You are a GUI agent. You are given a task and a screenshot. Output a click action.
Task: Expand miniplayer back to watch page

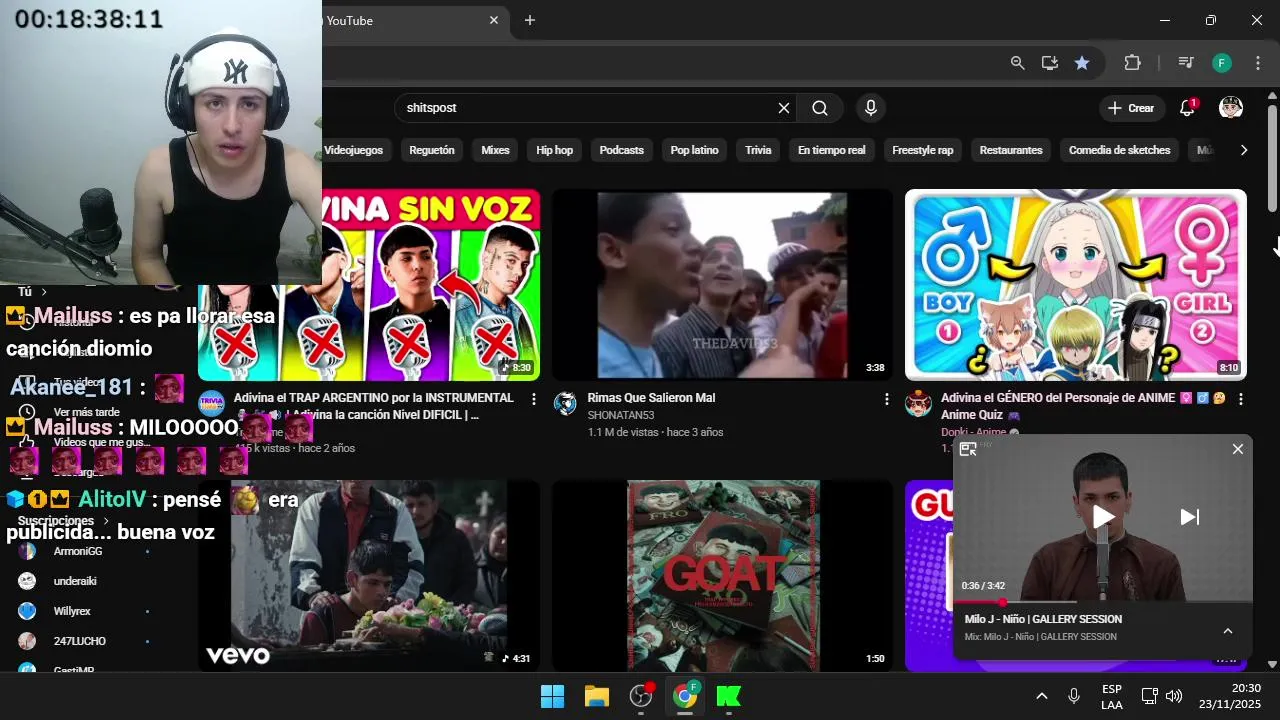point(968,450)
